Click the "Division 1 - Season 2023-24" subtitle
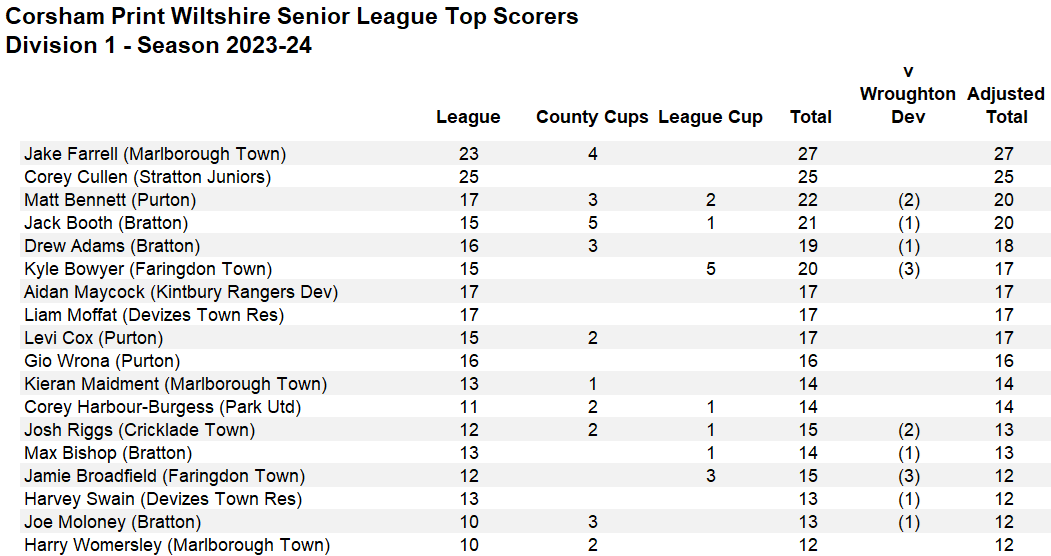Image resolution: width=1051 pixels, height=556 pixels. 159,45
